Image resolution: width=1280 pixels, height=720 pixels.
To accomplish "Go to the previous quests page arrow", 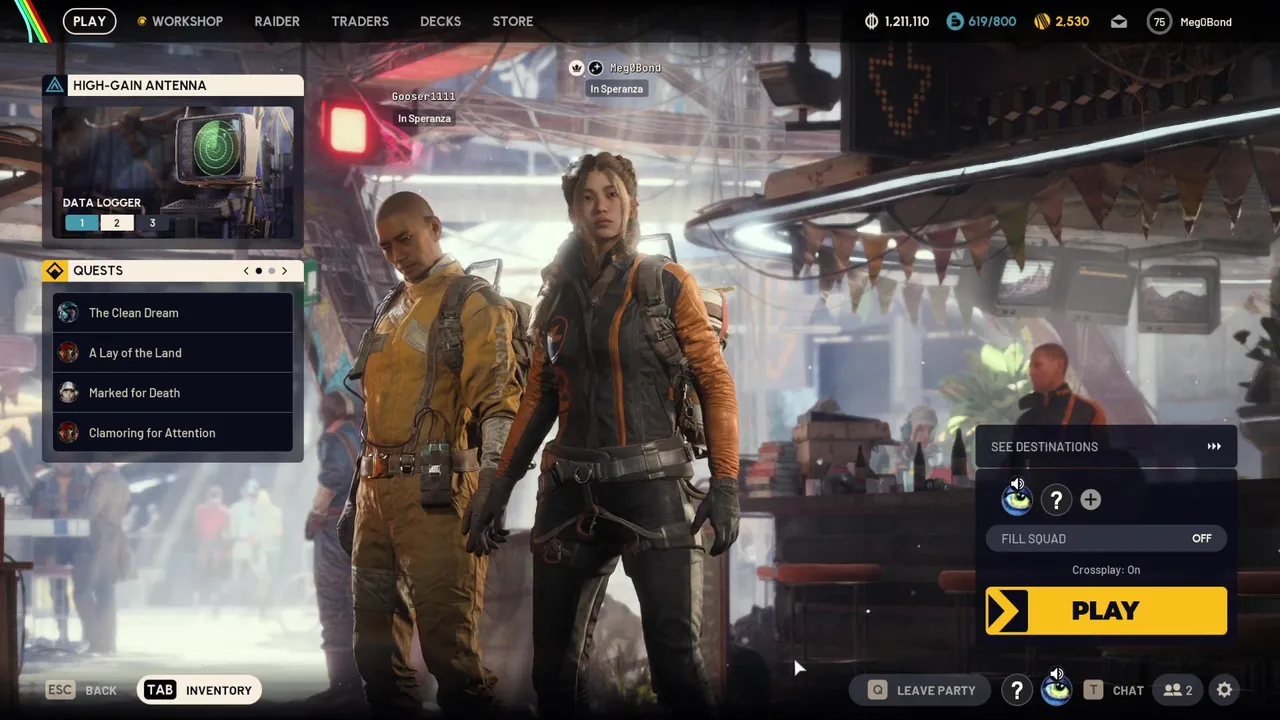I will [x=246, y=271].
